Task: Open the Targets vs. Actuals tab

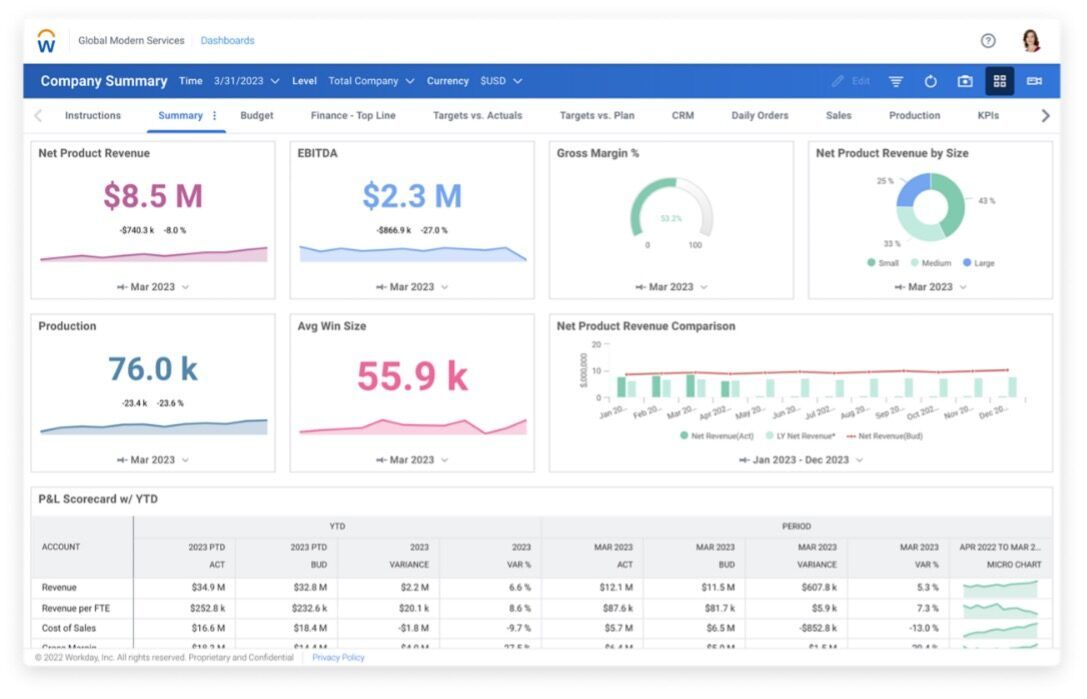Action: pyautogui.click(x=478, y=116)
